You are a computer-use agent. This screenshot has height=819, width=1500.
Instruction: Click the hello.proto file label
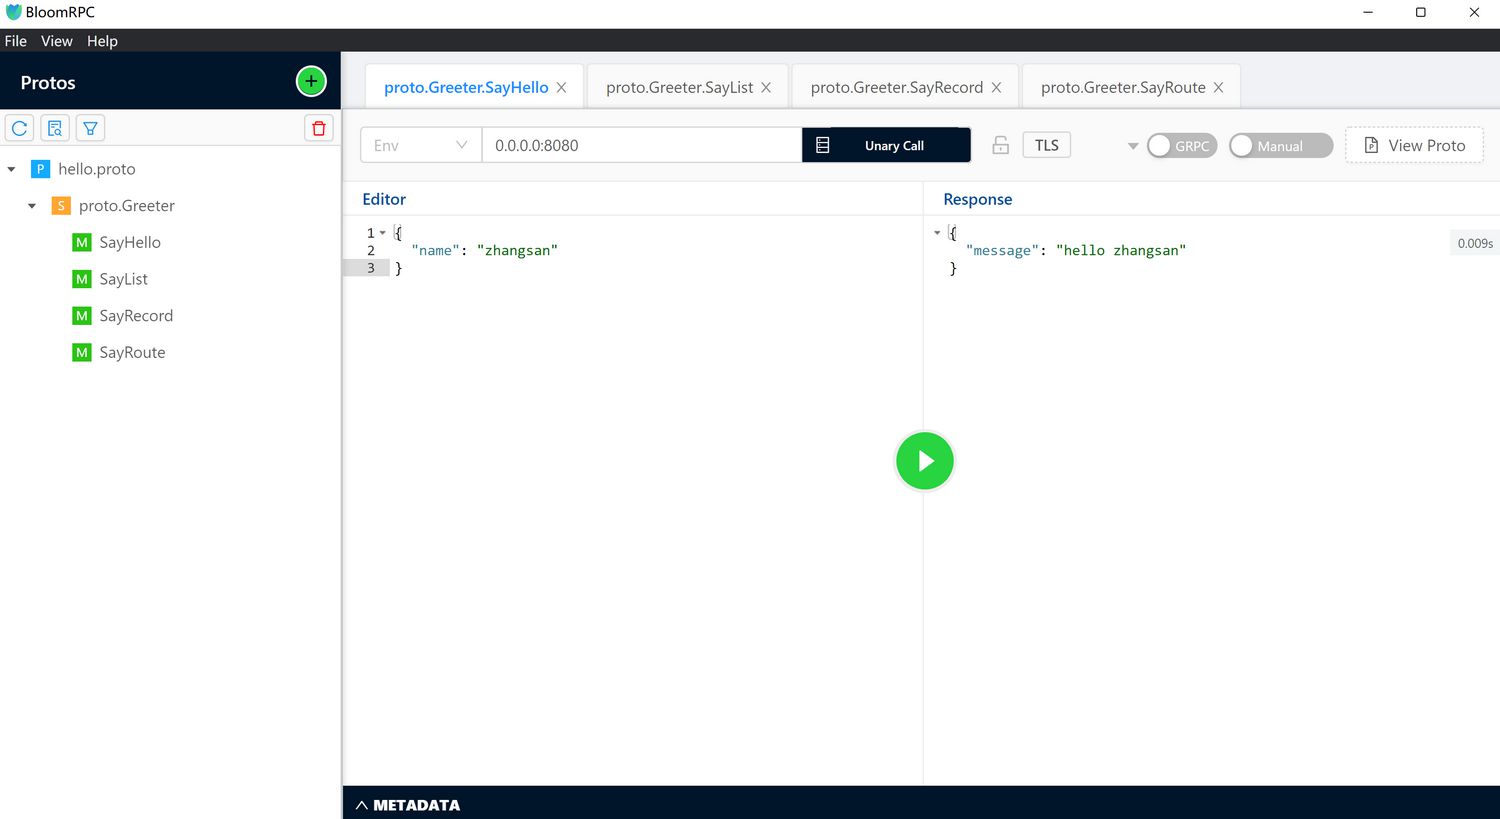[97, 169]
